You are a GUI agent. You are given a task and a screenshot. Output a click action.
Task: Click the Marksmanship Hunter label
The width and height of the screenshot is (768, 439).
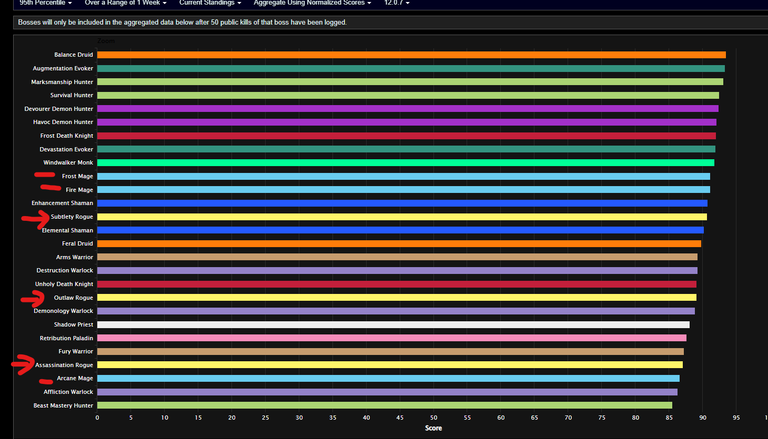tap(62, 82)
